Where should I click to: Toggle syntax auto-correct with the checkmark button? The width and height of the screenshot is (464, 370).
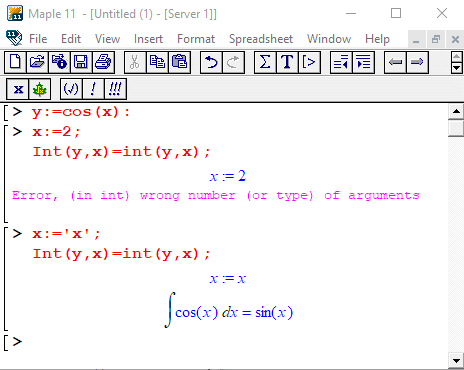[x=71, y=89]
